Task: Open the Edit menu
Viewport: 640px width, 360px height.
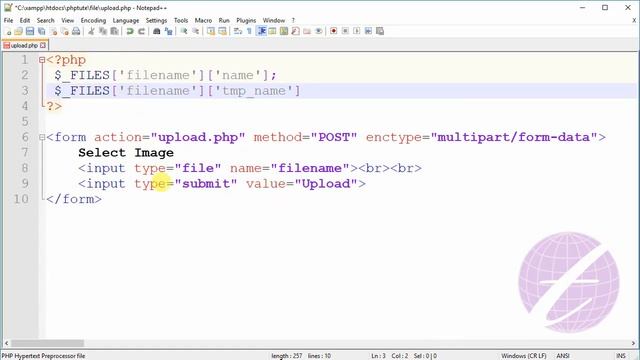Action: point(25,20)
